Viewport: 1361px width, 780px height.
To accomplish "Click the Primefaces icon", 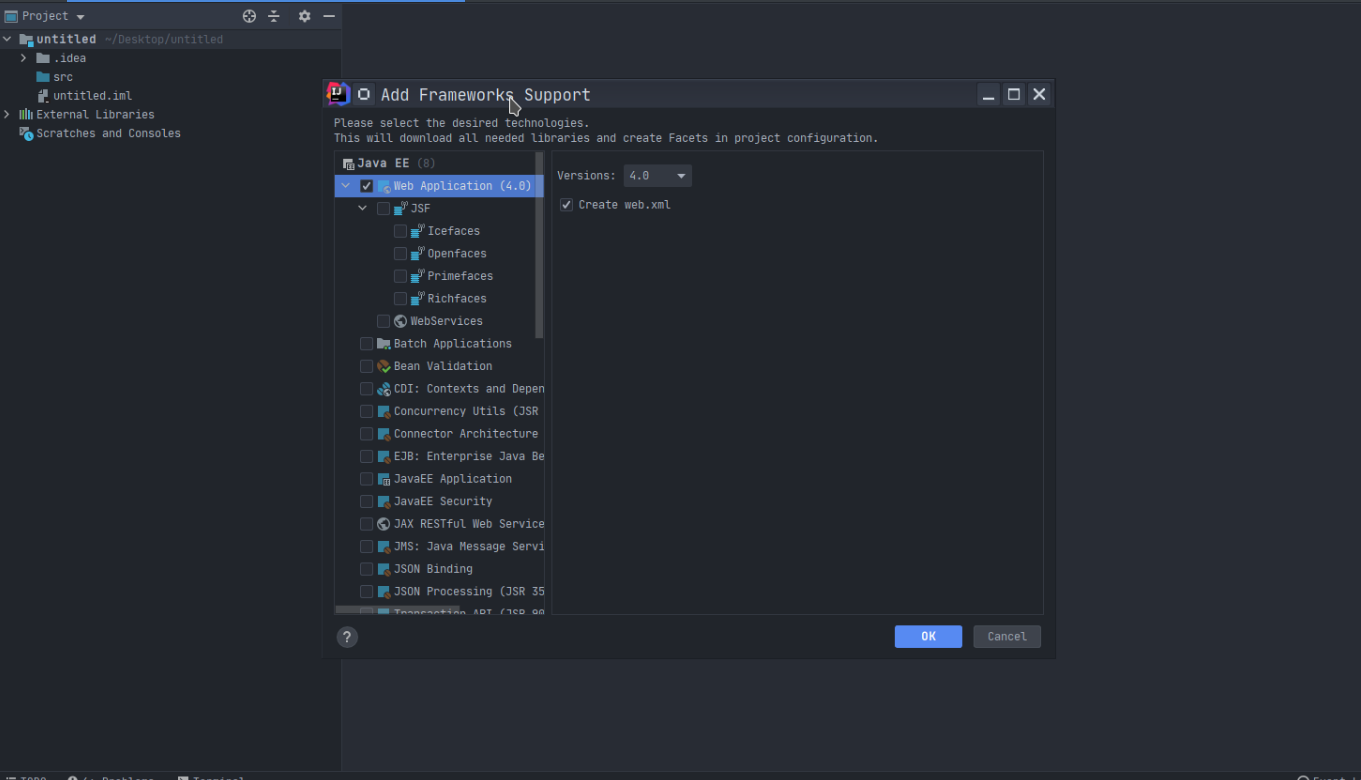I will [418, 276].
